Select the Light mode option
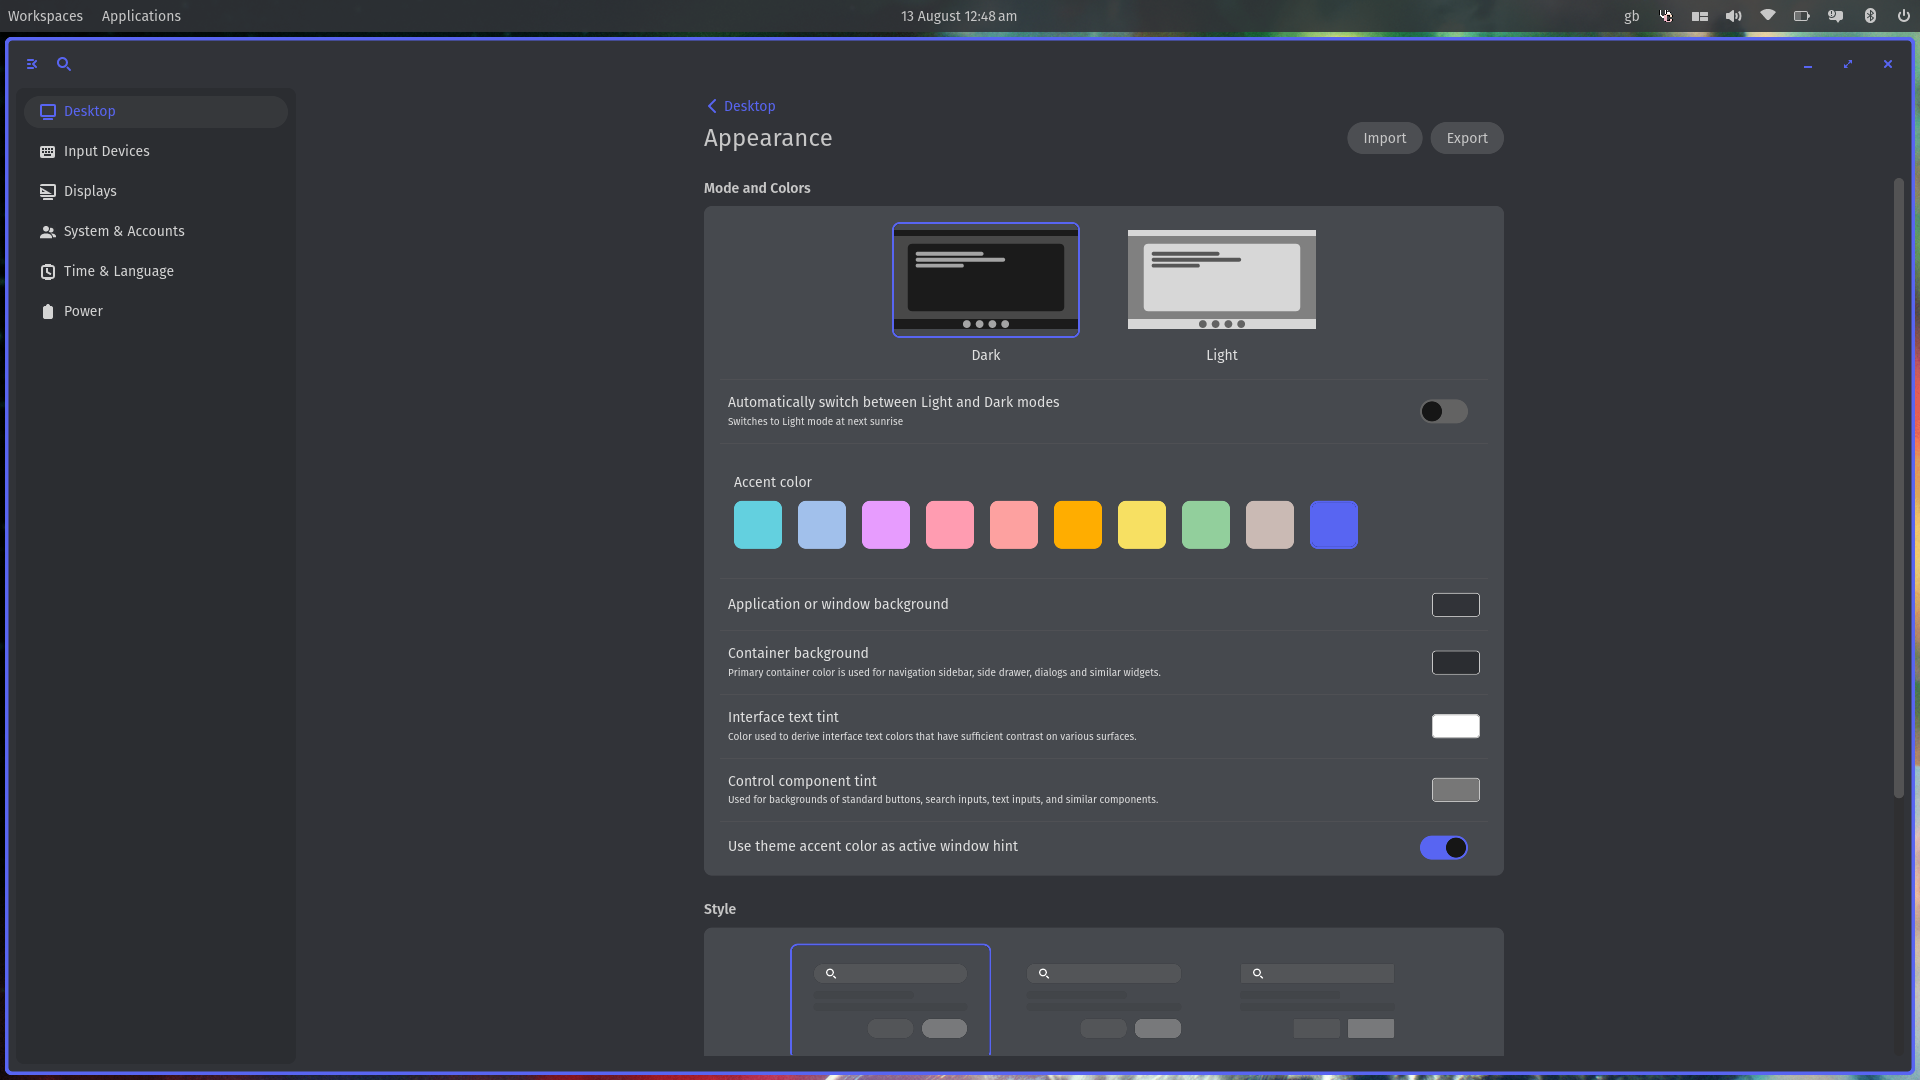 pos(1221,280)
